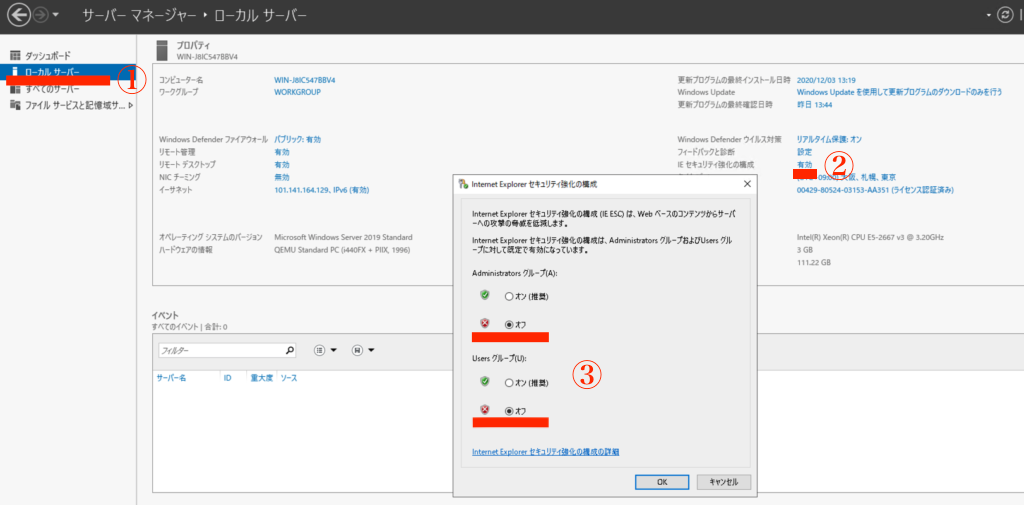Screen dimensions: 1024x505
Task: Click the events フィルター text field
Action: pos(220,351)
